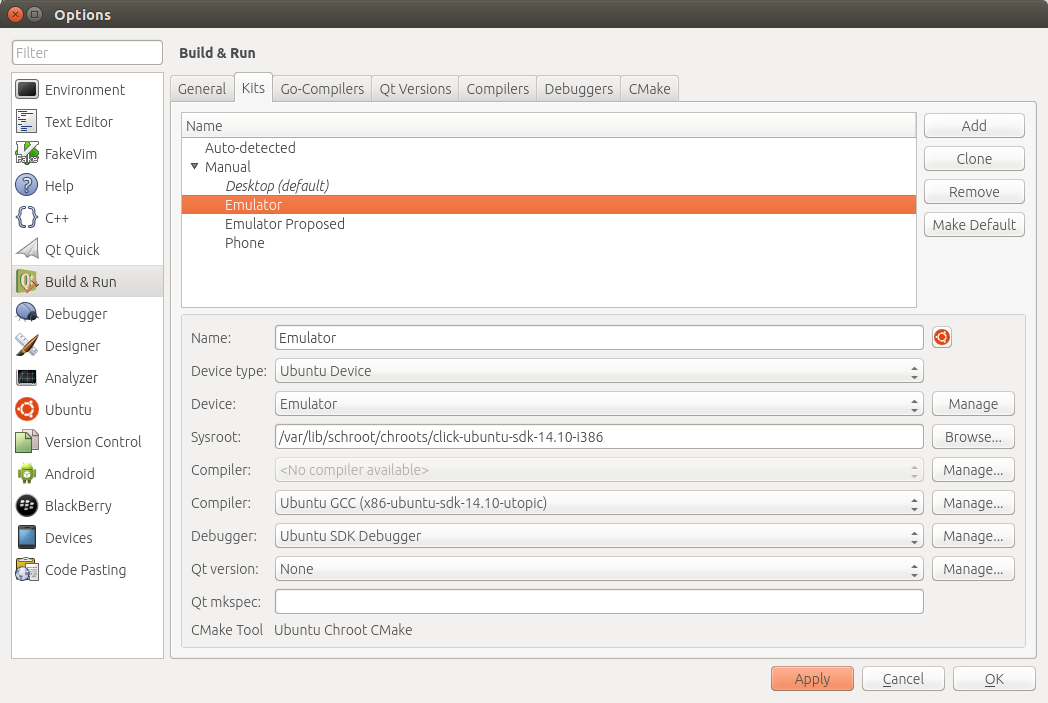
Task: Collapse the Manual kits tree group
Action: pos(195,167)
